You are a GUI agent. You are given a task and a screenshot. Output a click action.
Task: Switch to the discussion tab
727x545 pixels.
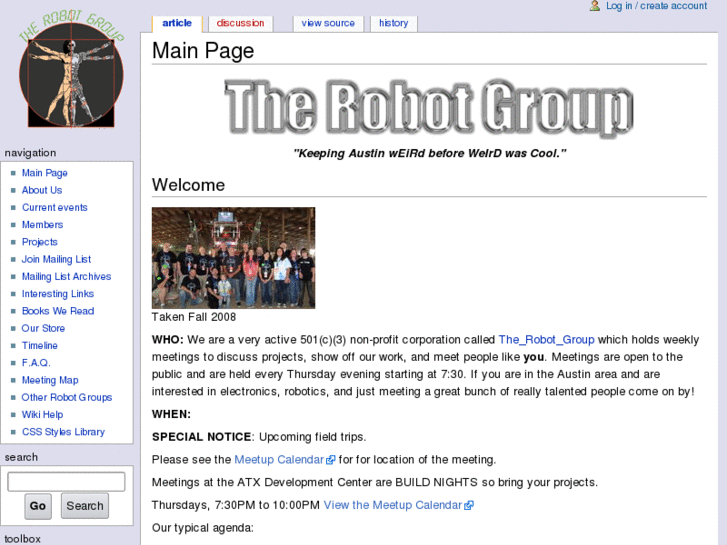pyautogui.click(x=240, y=23)
